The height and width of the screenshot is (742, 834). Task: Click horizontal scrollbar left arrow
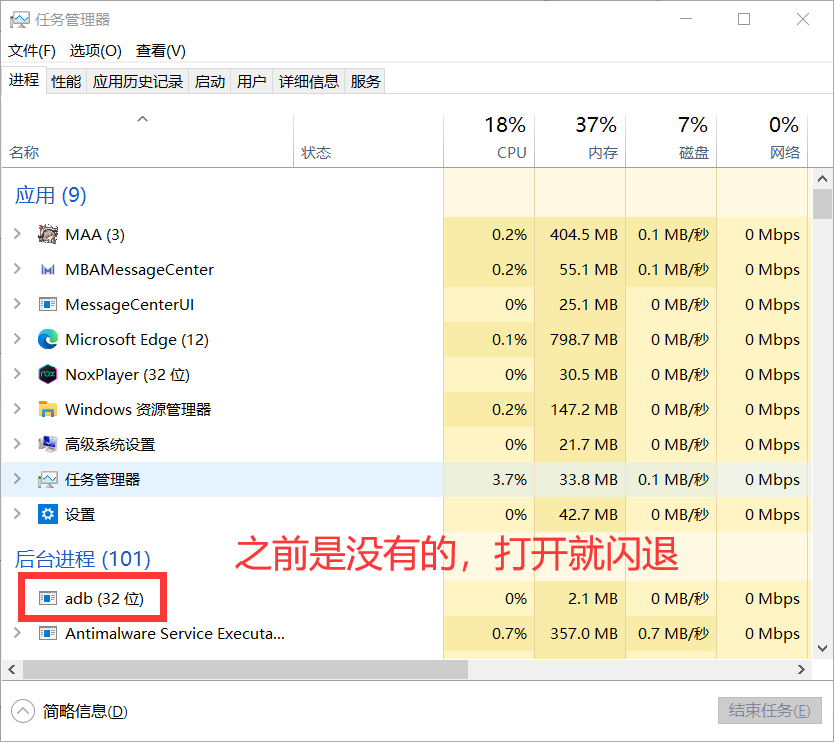point(12,670)
